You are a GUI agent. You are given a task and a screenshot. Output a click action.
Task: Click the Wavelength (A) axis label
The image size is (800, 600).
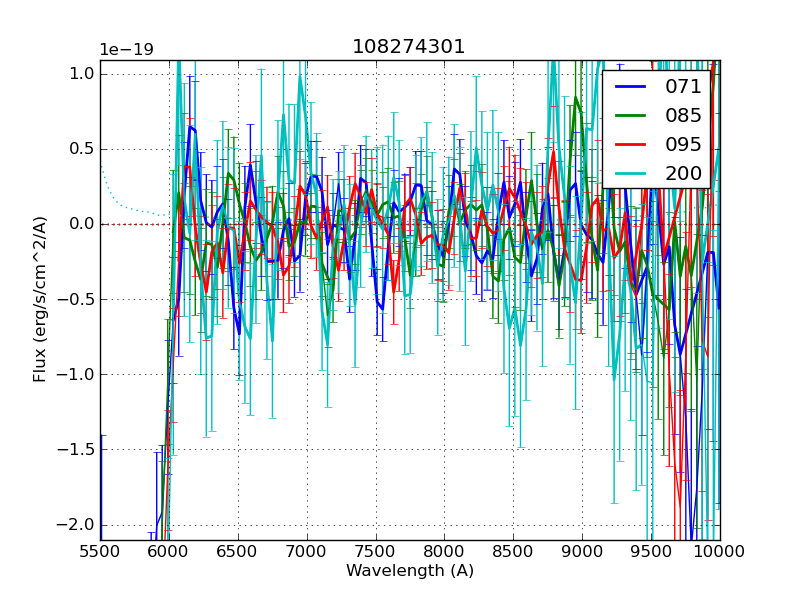pos(409,571)
